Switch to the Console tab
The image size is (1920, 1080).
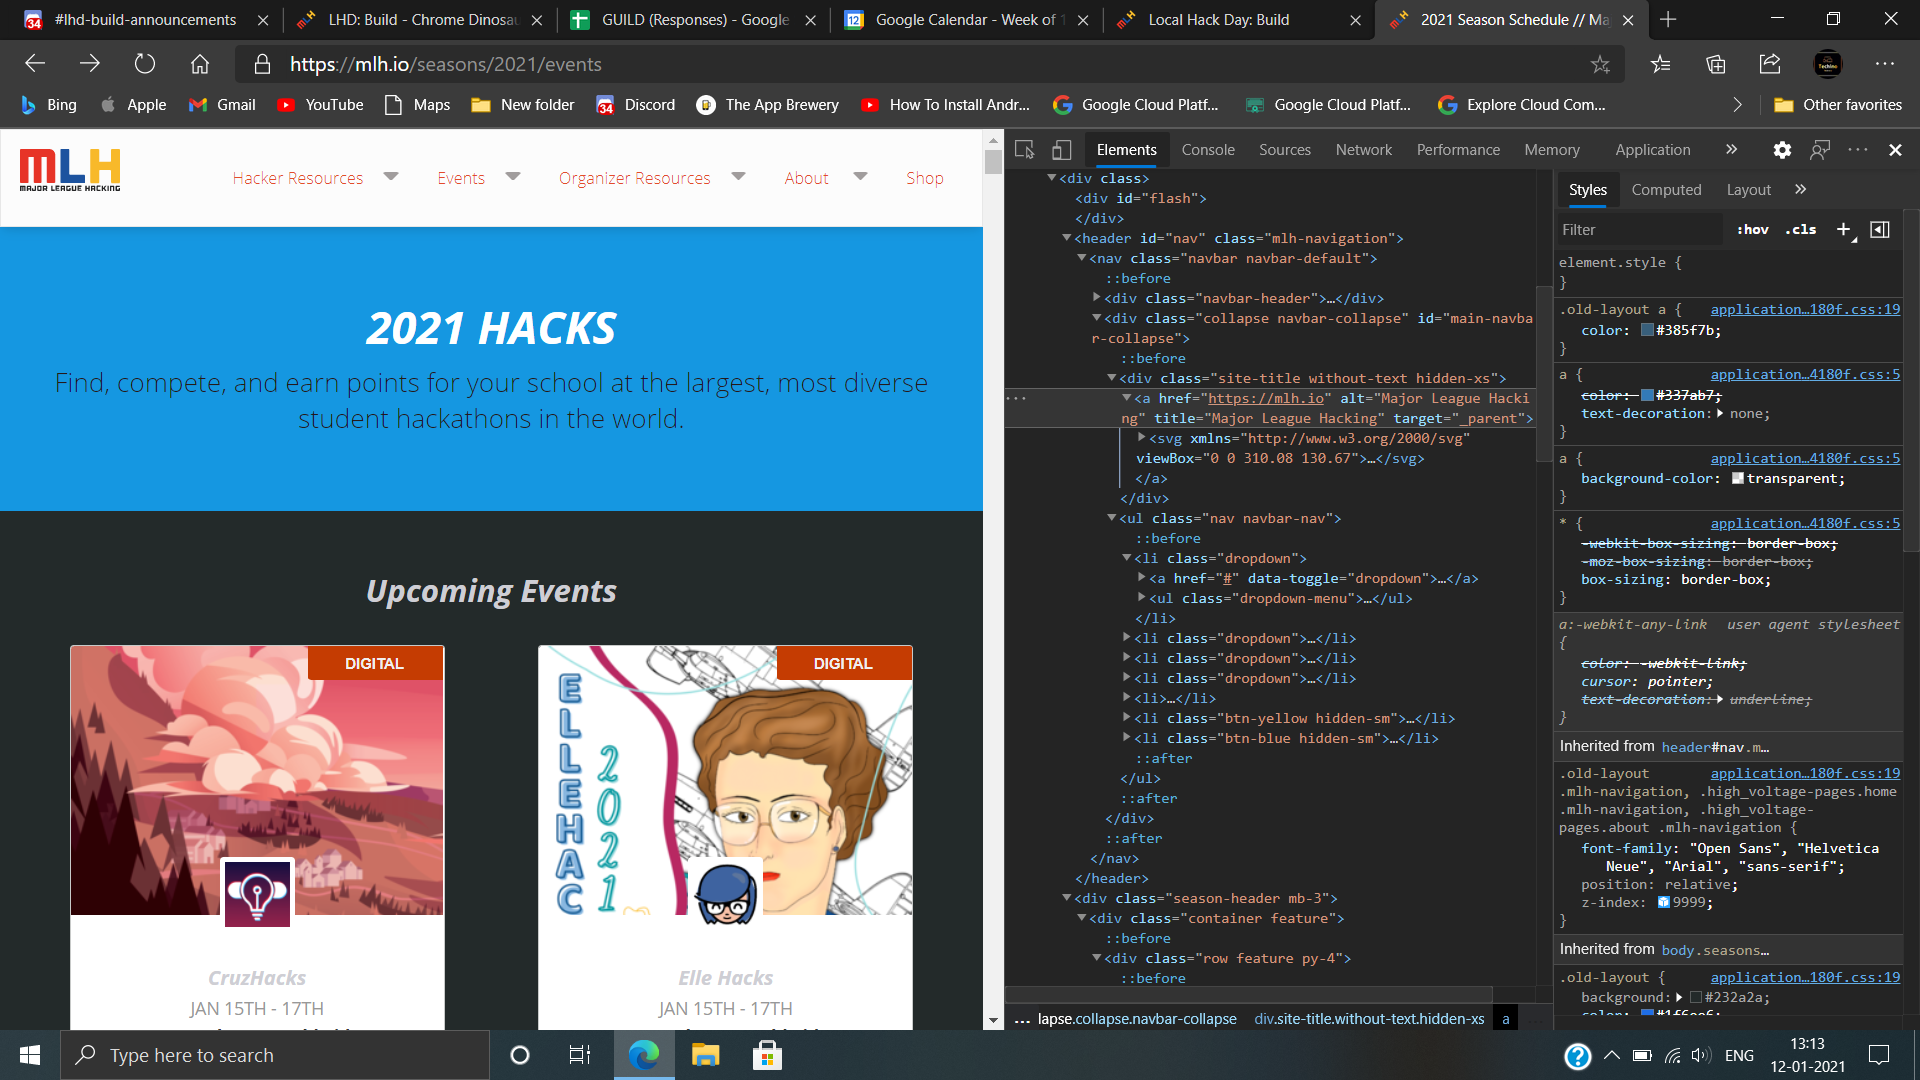click(x=1208, y=149)
